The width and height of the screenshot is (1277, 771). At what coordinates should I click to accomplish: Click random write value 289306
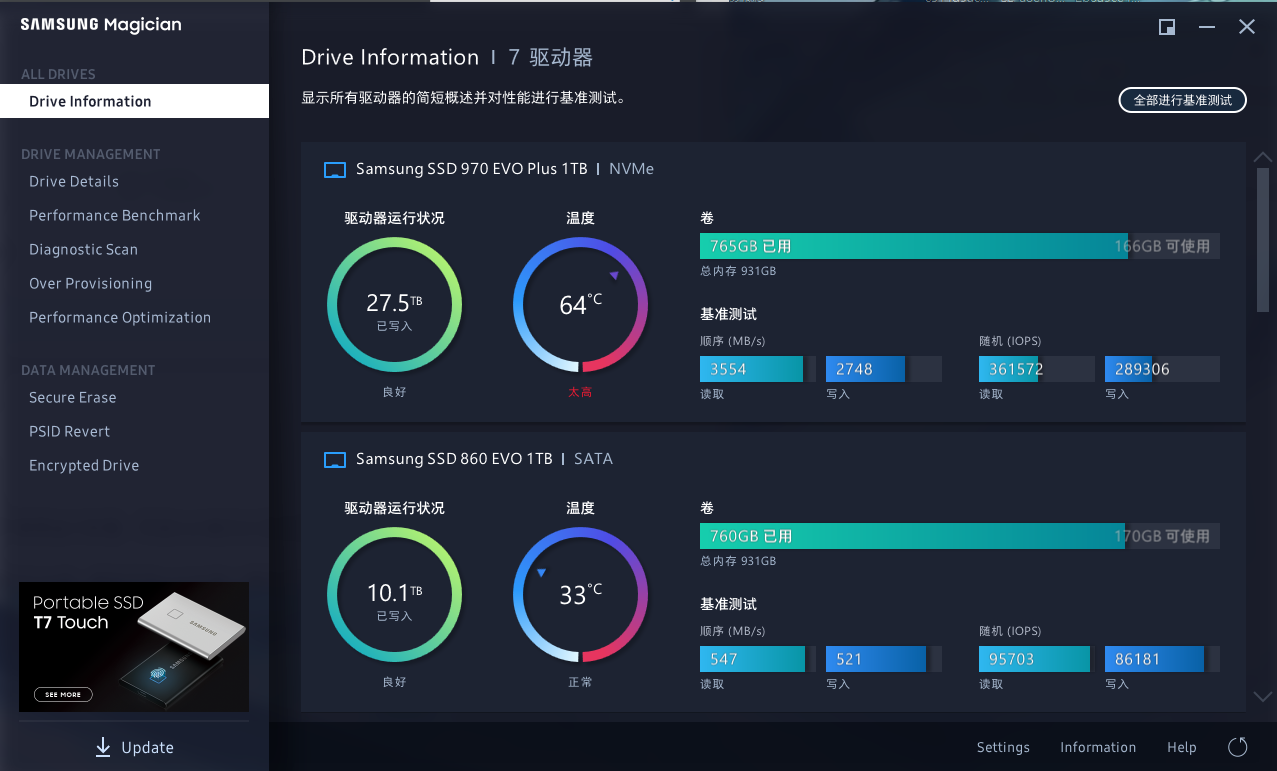1142,369
